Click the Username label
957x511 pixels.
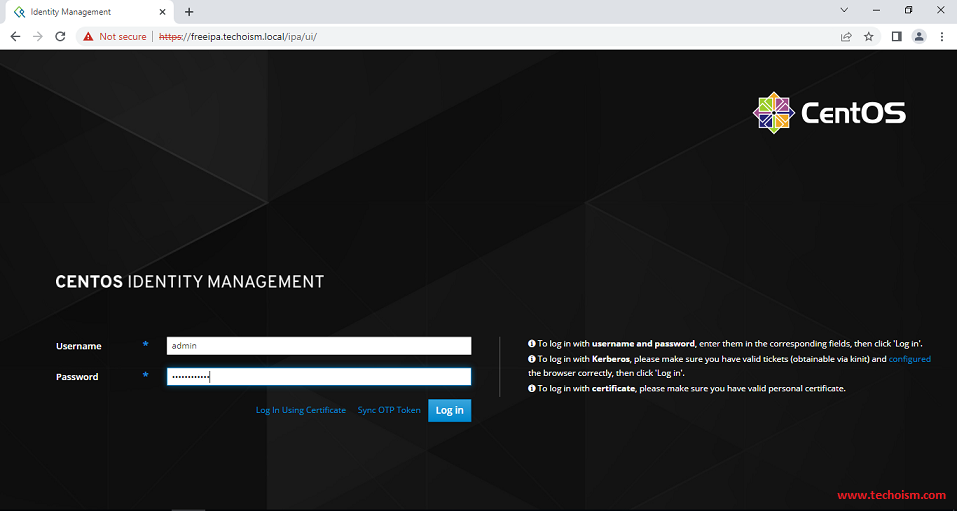79,346
